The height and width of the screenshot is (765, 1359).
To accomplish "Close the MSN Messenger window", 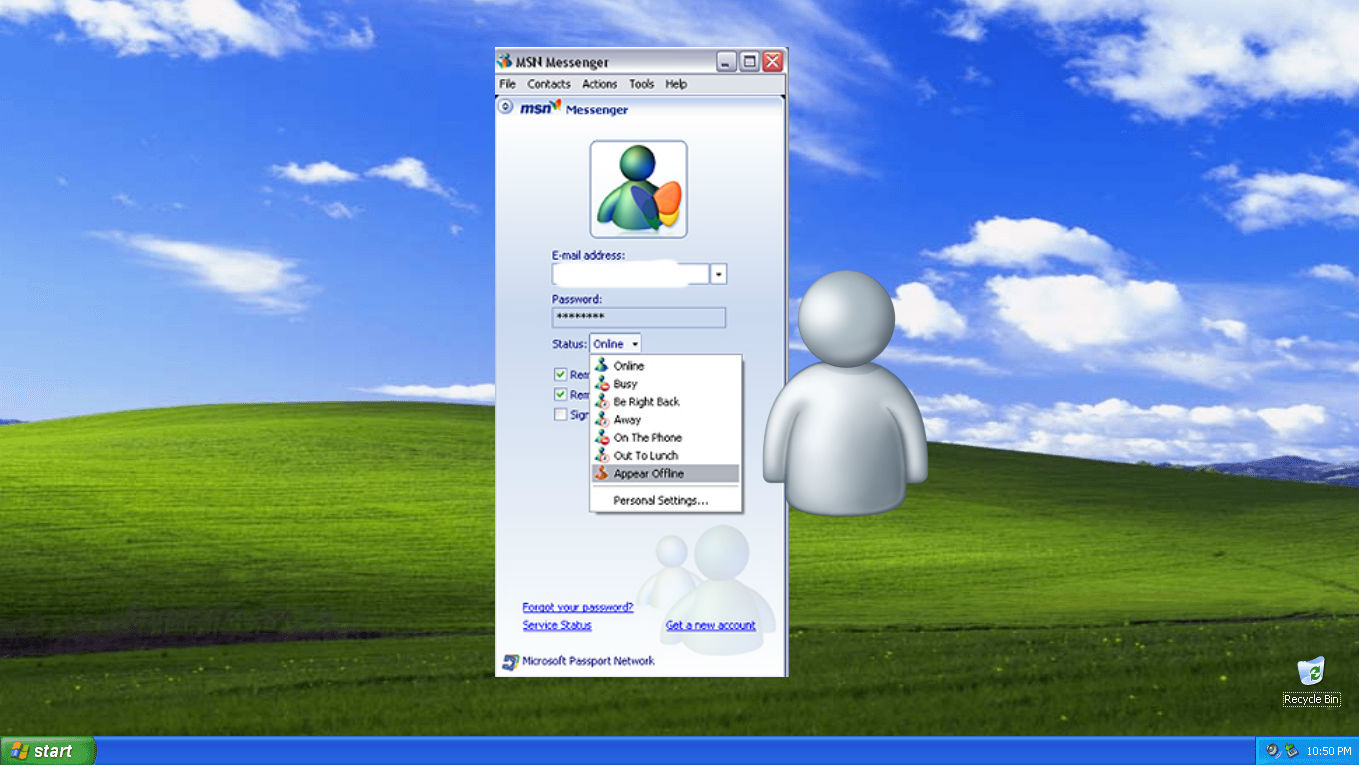I will tap(772, 62).
